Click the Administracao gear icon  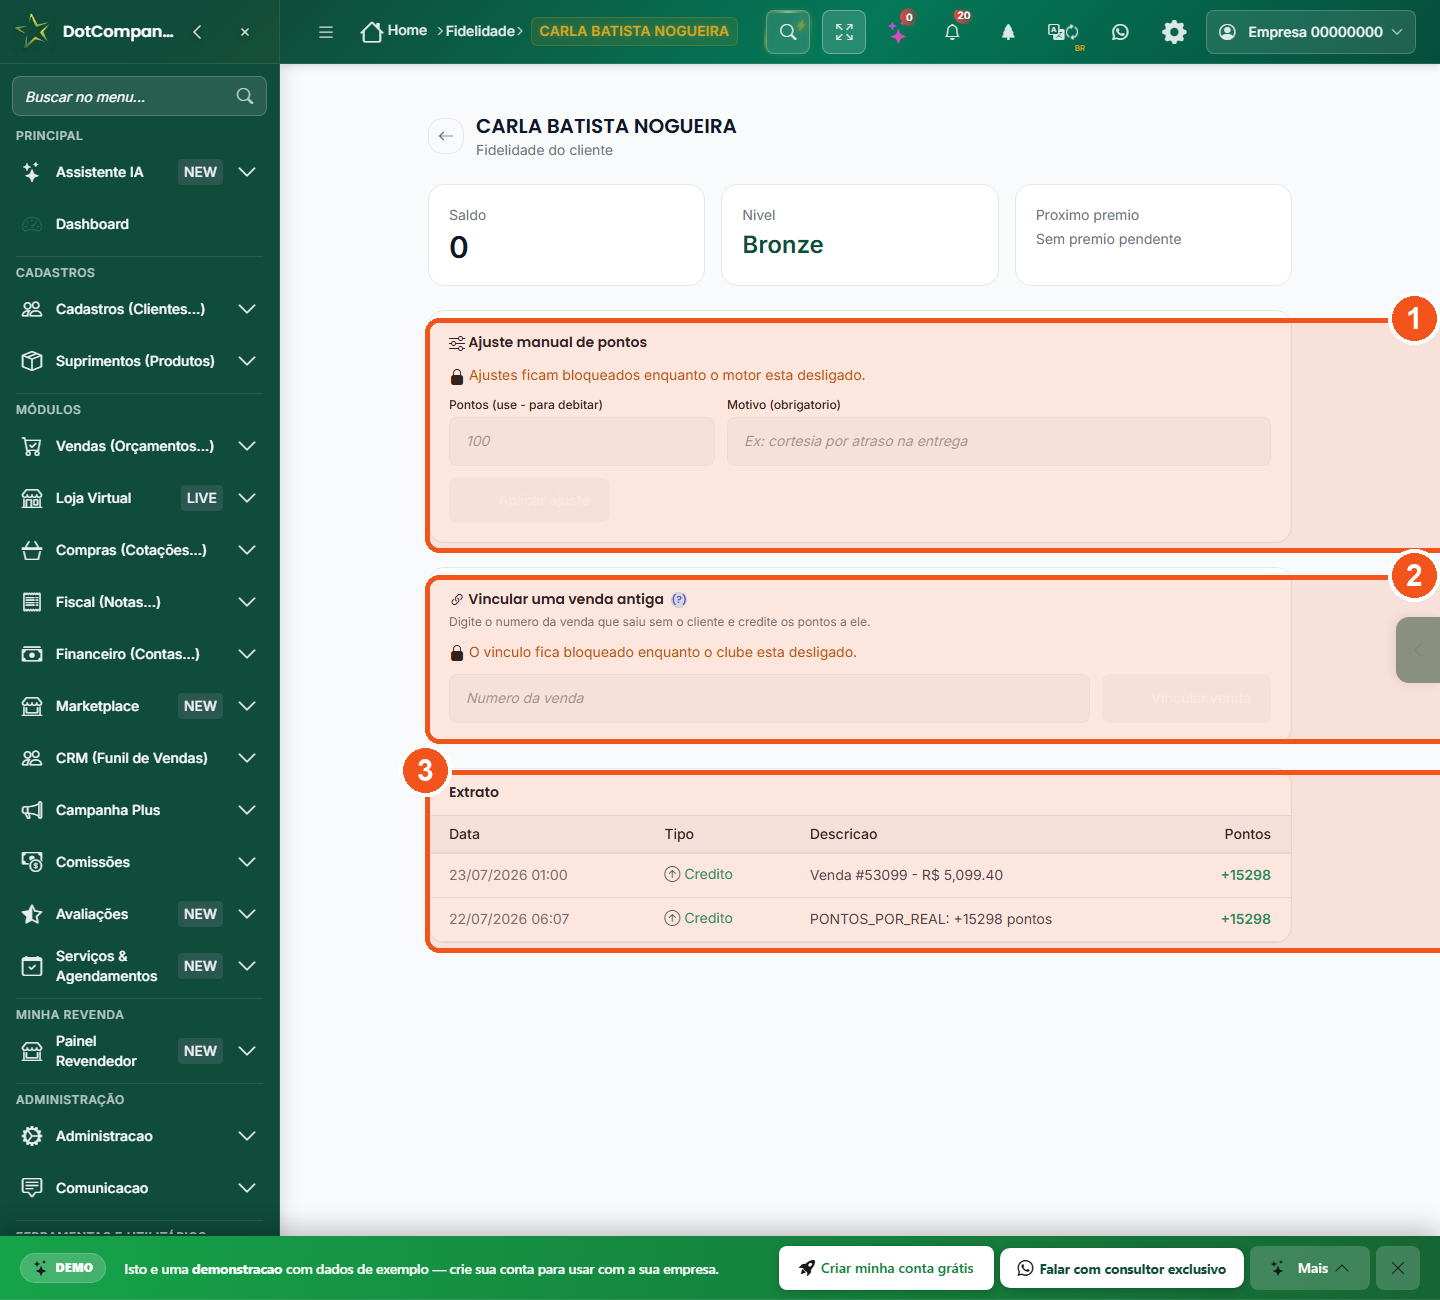tap(32, 1136)
